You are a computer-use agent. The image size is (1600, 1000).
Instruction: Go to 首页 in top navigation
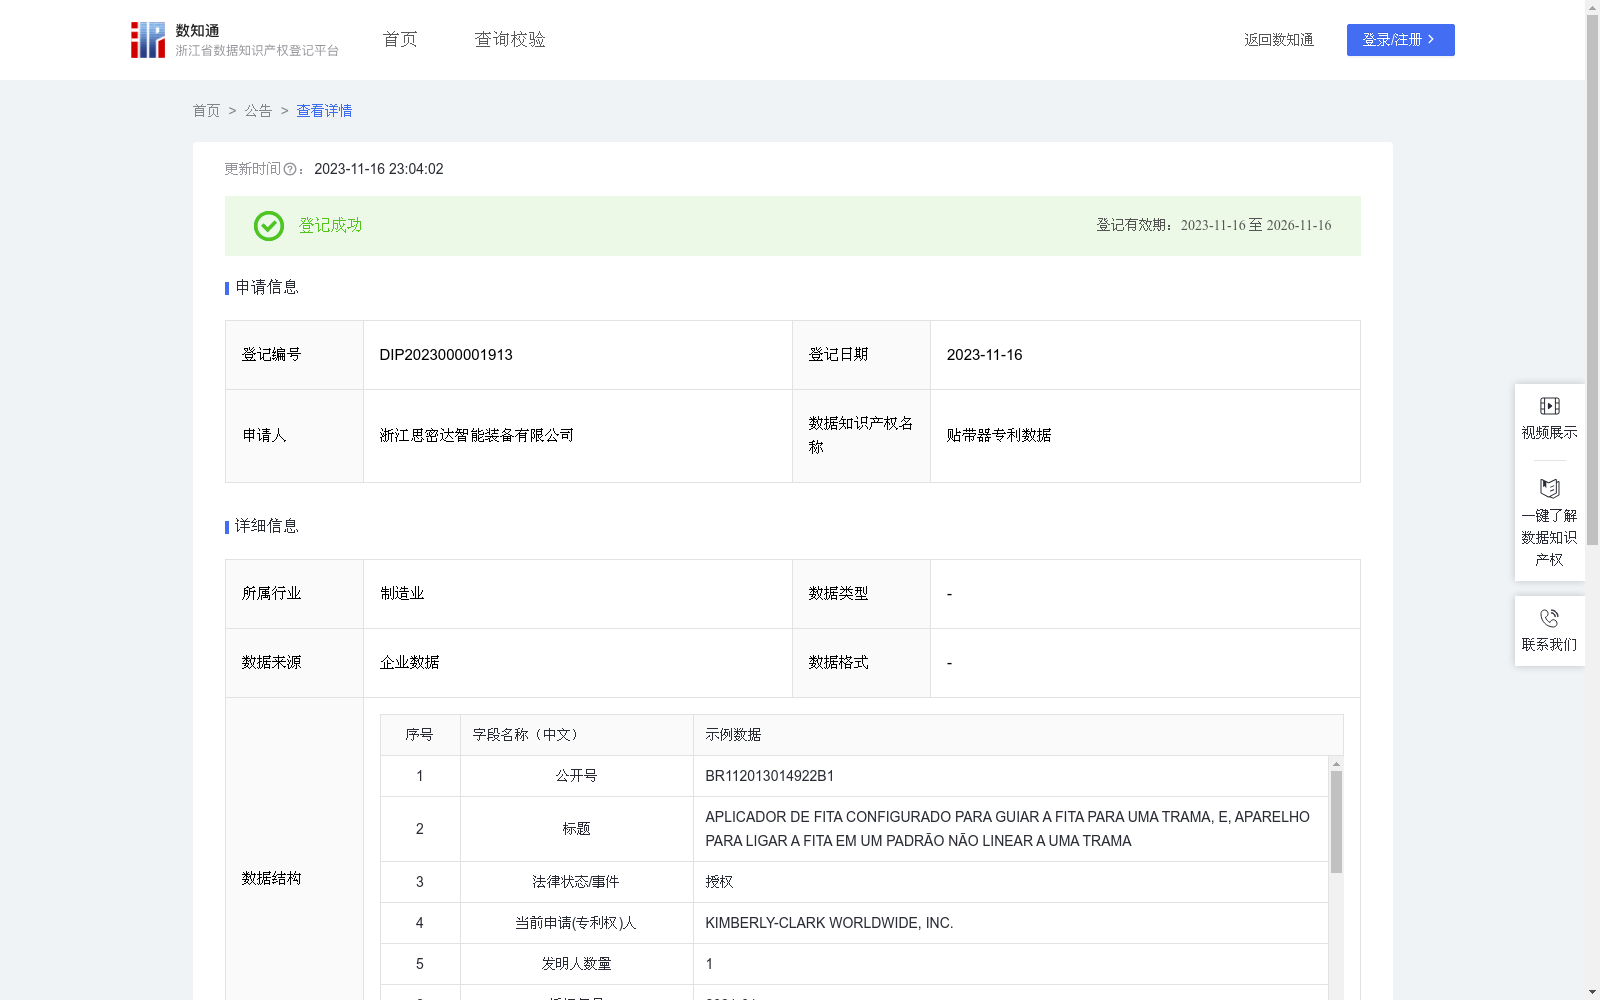click(x=400, y=39)
